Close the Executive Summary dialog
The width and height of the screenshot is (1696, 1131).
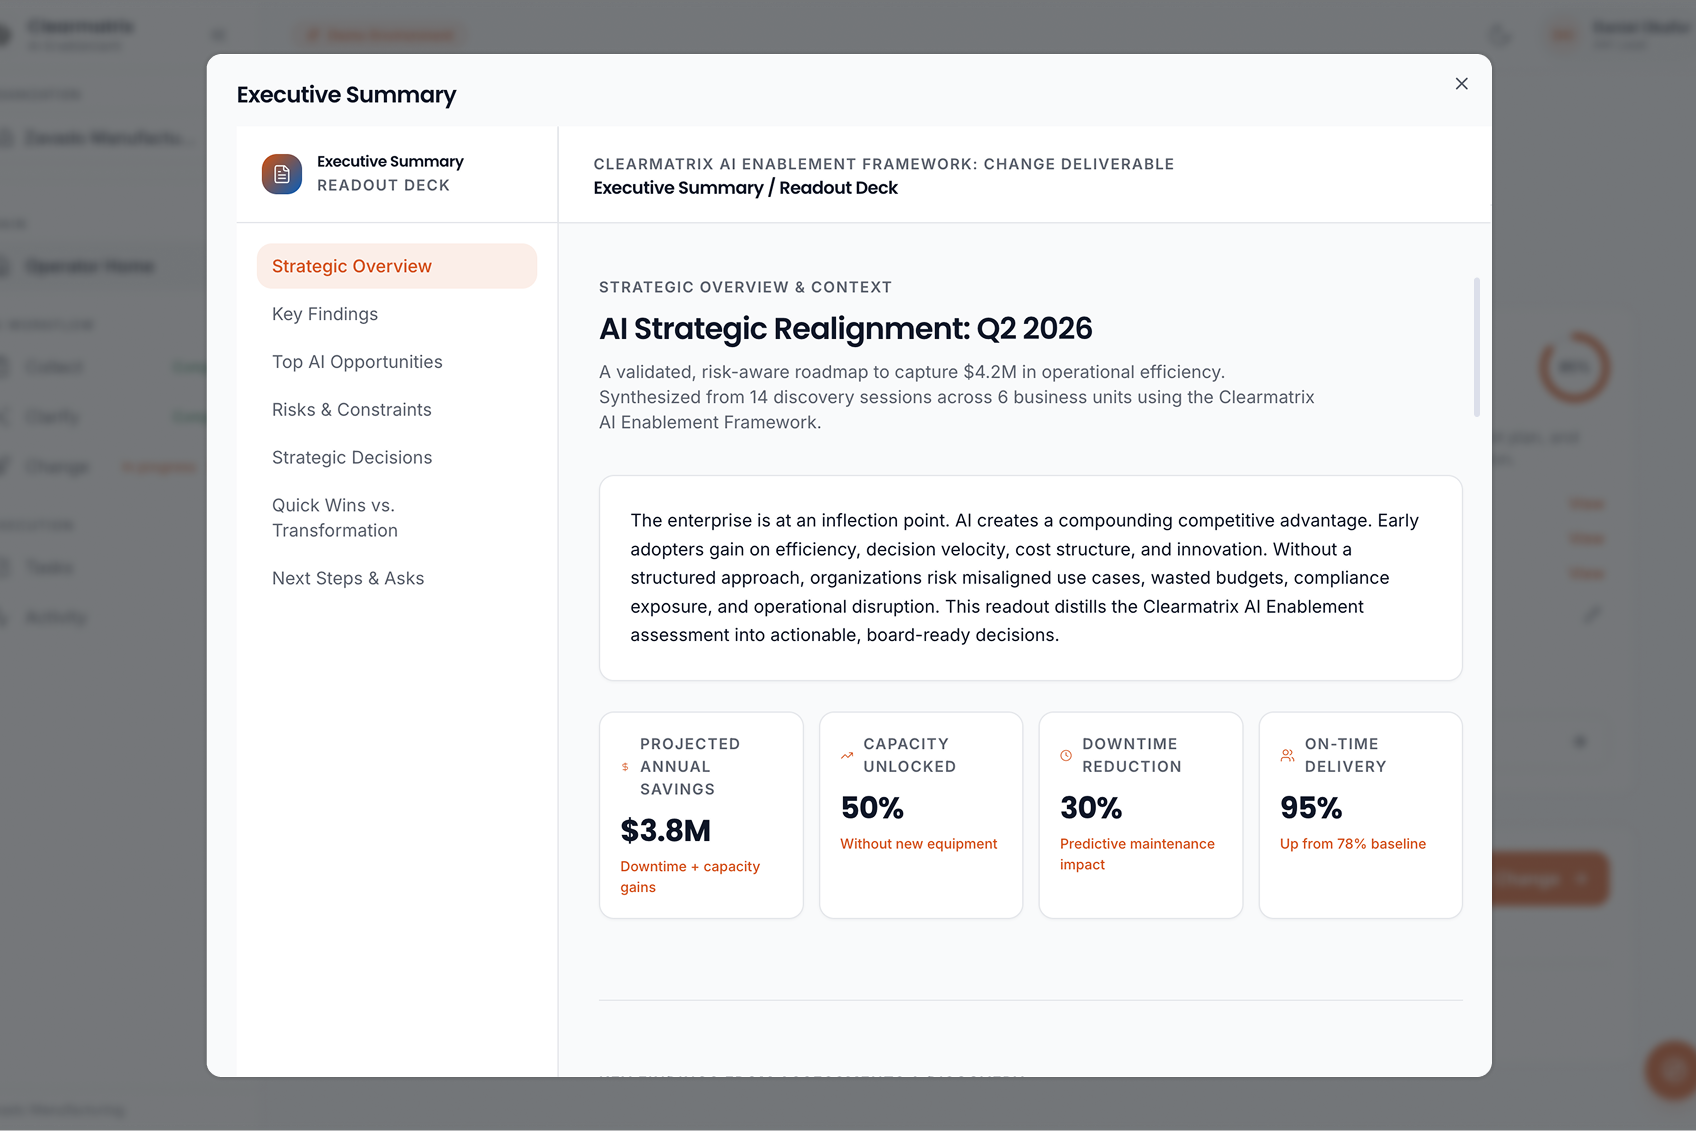[x=1461, y=84]
